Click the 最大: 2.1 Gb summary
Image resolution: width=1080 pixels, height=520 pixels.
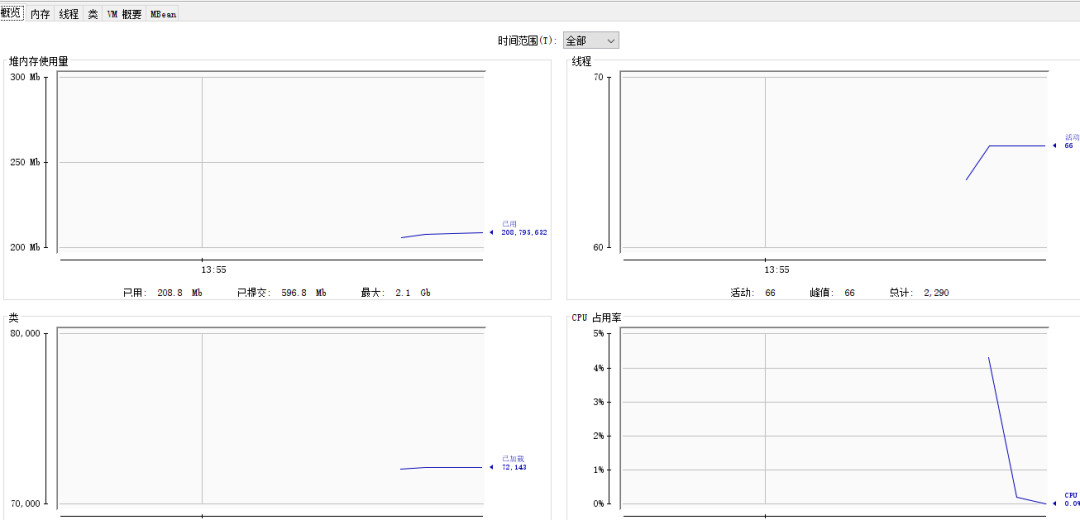[x=395, y=293]
